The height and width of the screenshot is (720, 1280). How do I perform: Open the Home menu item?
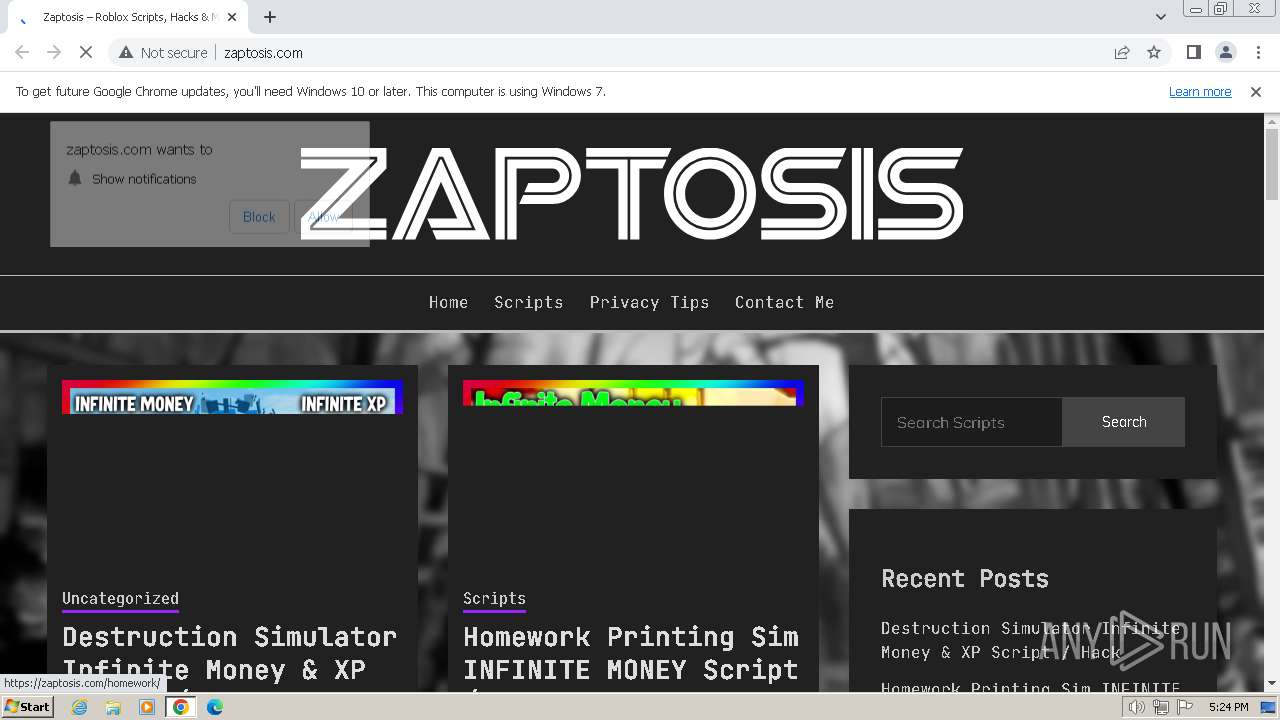(448, 302)
